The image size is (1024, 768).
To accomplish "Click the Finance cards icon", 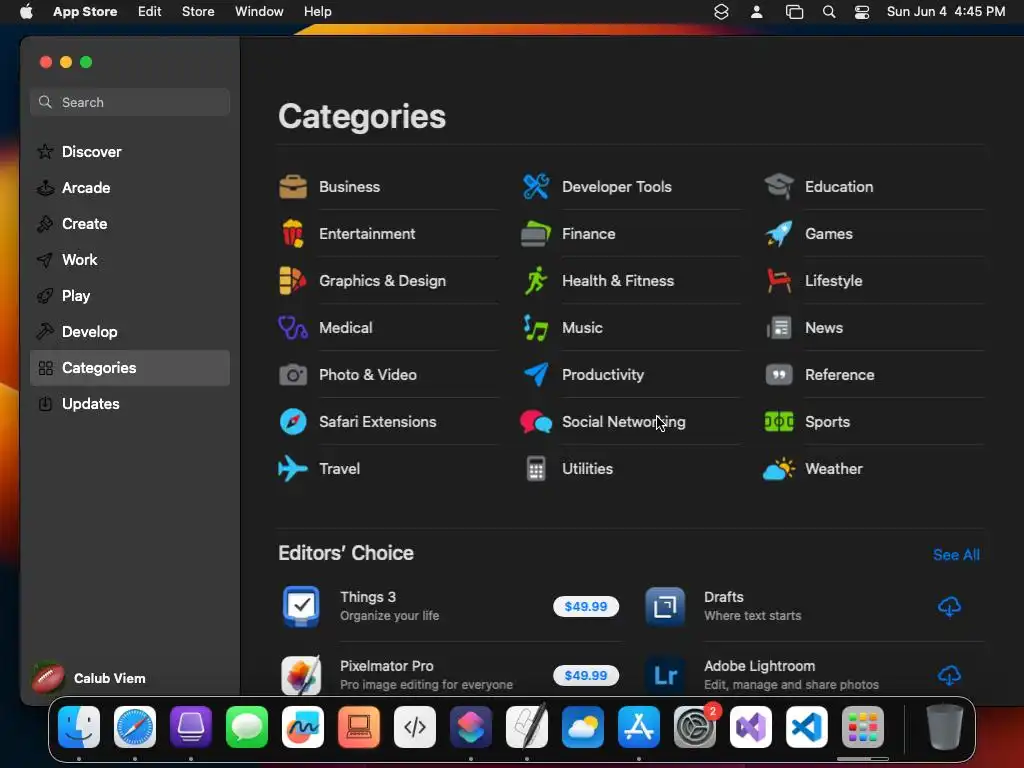I will (x=536, y=234).
